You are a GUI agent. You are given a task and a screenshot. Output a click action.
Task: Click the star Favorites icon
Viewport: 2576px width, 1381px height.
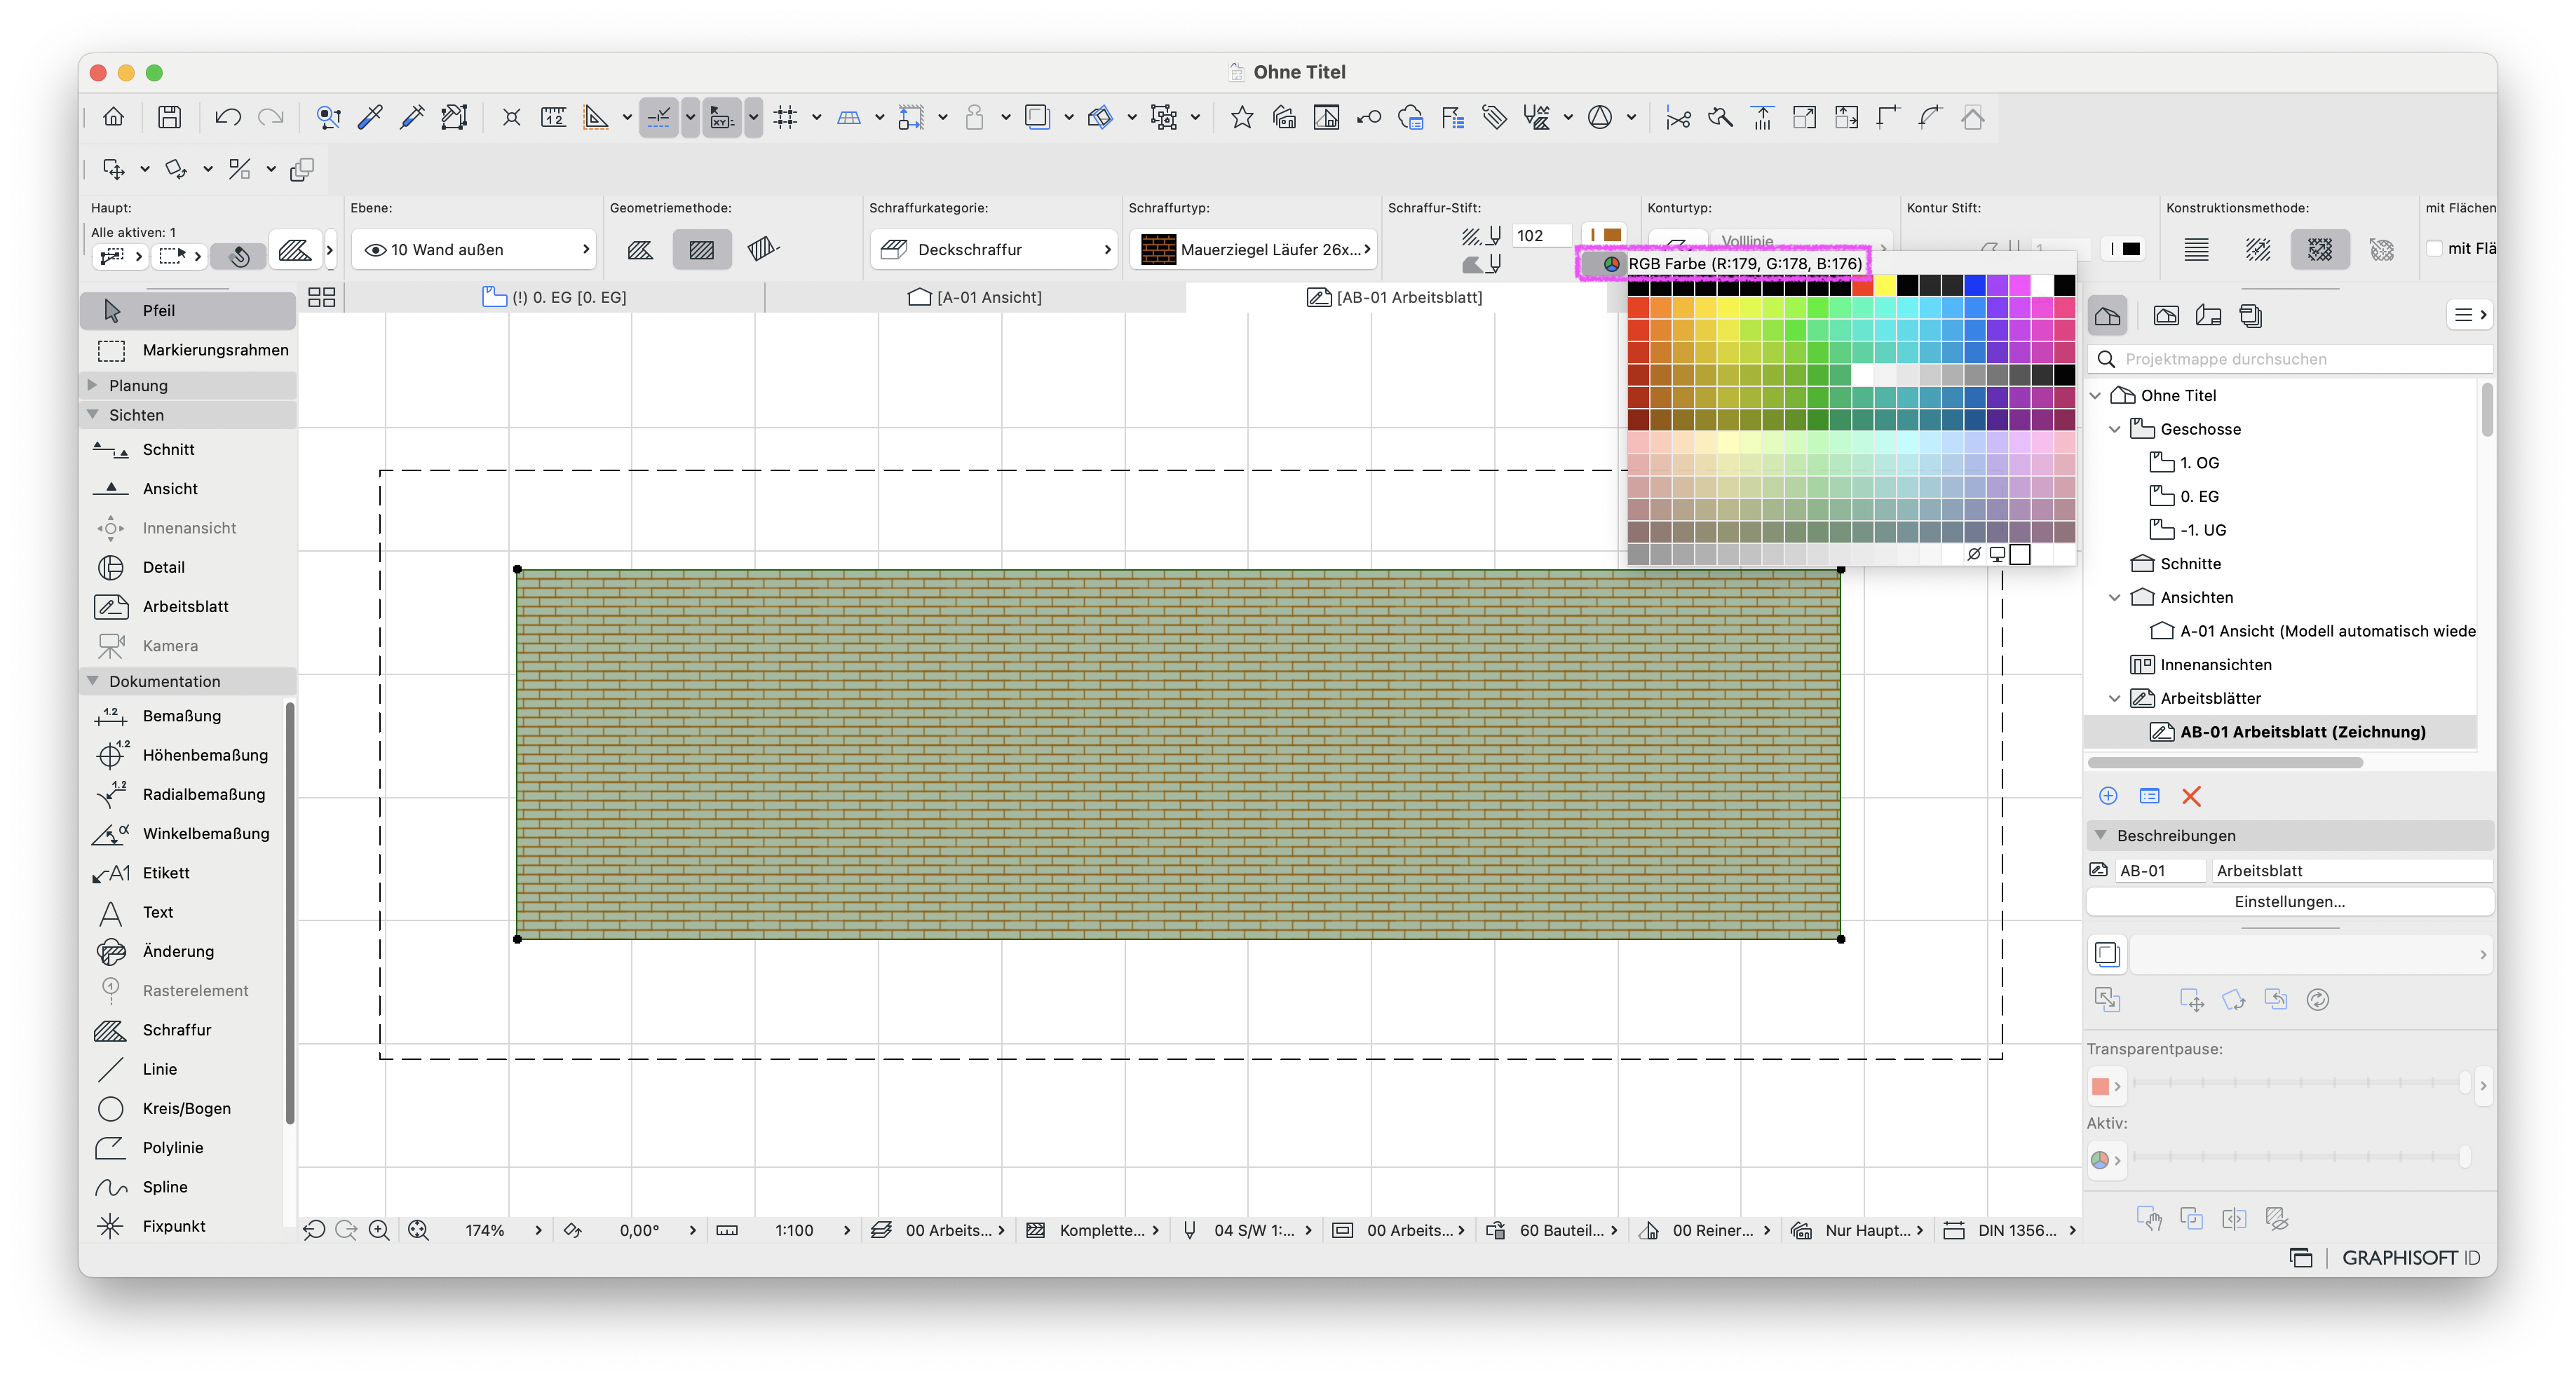click(1242, 117)
